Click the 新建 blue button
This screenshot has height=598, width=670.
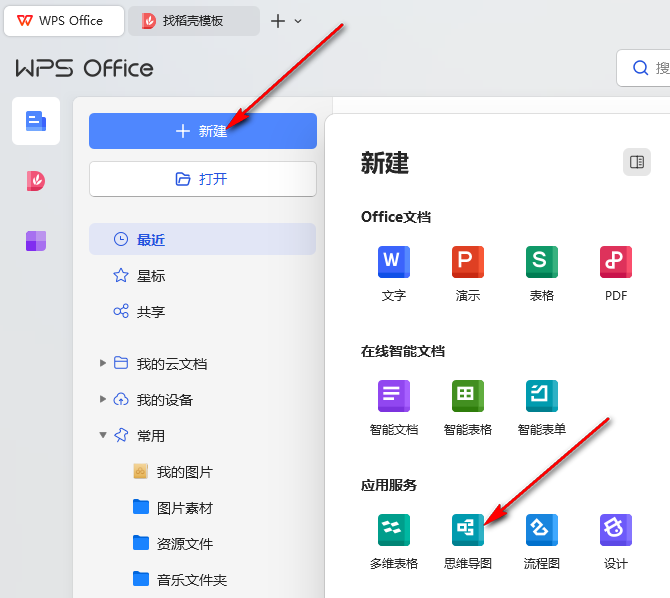point(203,131)
